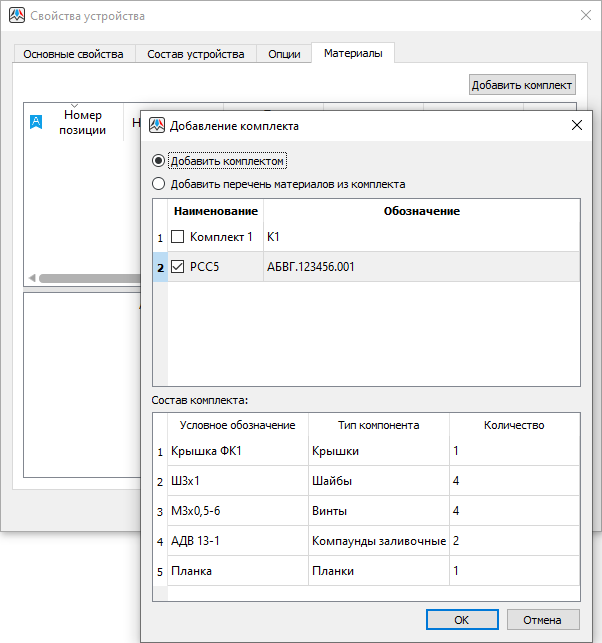Viewport: 602px width, 643px height.
Task: Click left scroll arrow of materials table
Action: pyautogui.click(x=31, y=278)
